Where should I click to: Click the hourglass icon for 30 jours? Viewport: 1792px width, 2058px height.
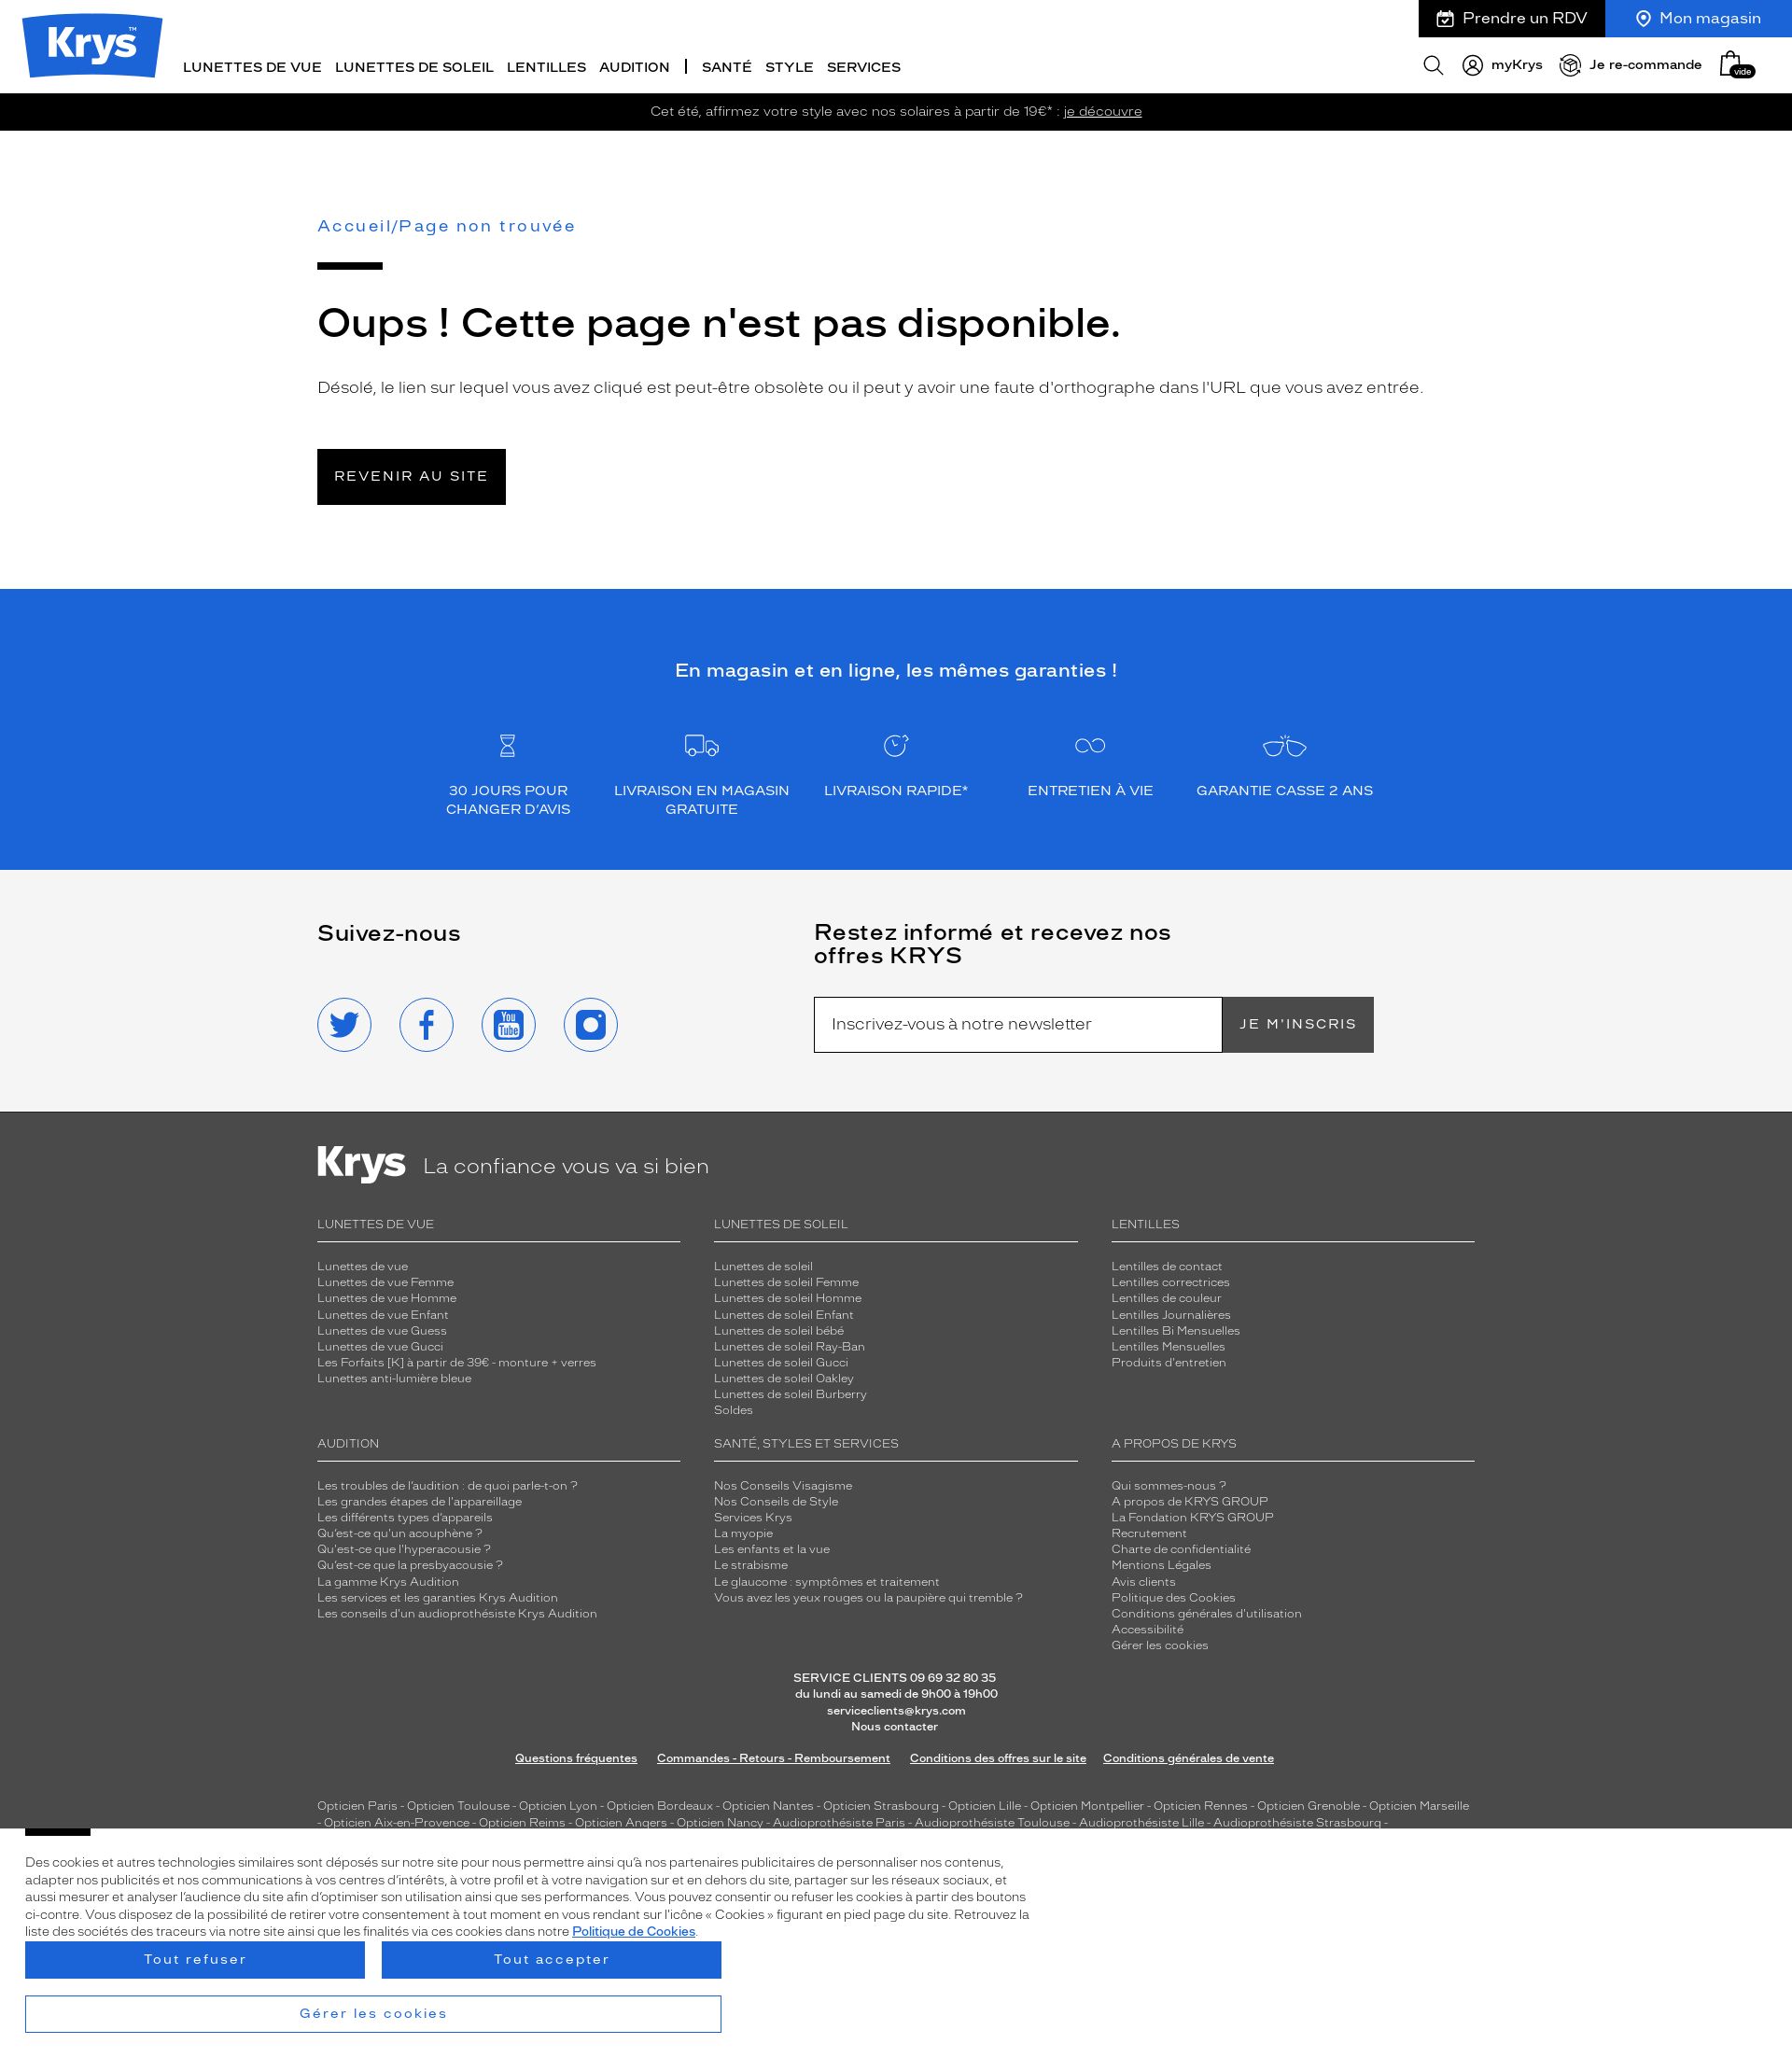(x=508, y=745)
